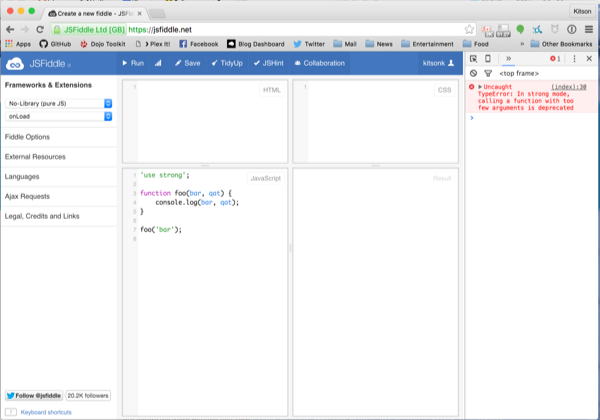Expand External Resources section
The width and height of the screenshot is (600, 420).
[35, 157]
